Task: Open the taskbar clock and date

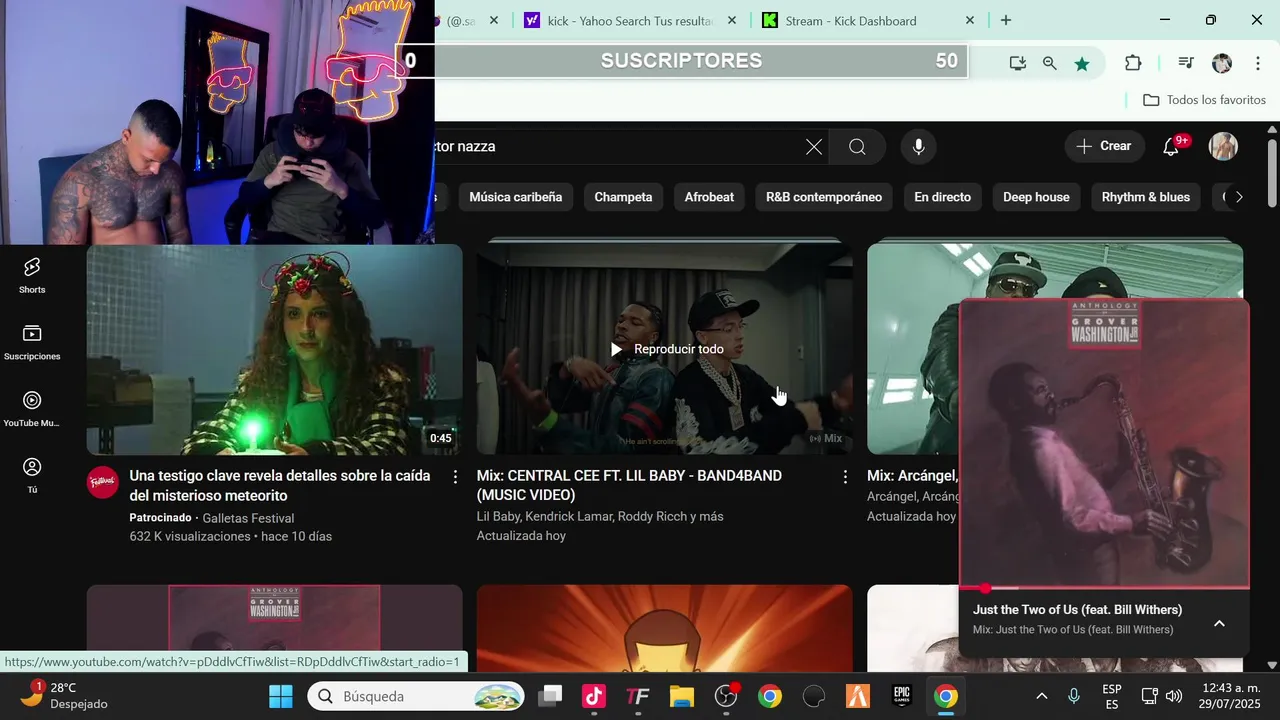Action: [x=1229, y=696]
